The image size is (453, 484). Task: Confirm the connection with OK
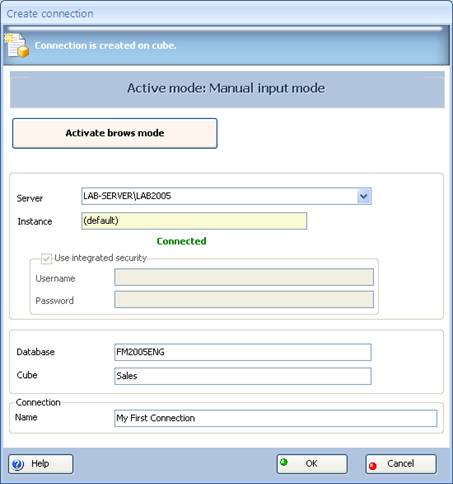(x=312, y=464)
